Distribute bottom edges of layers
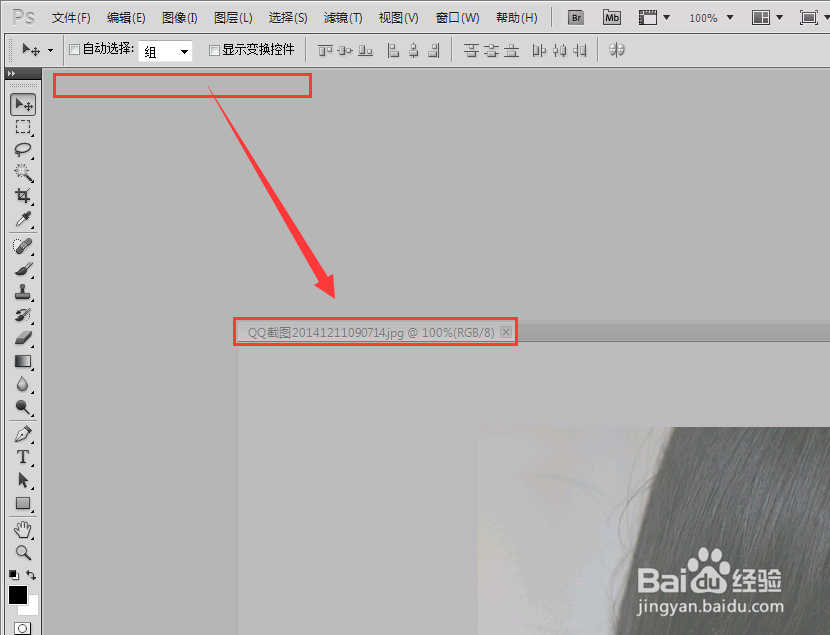Screen dimensions: 830x635 [x=511, y=50]
